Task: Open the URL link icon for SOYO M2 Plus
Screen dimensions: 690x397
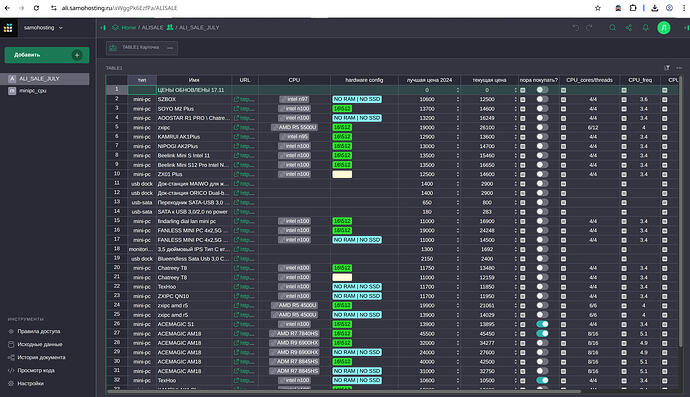Action: pyautogui.click(x=236, y=109)
